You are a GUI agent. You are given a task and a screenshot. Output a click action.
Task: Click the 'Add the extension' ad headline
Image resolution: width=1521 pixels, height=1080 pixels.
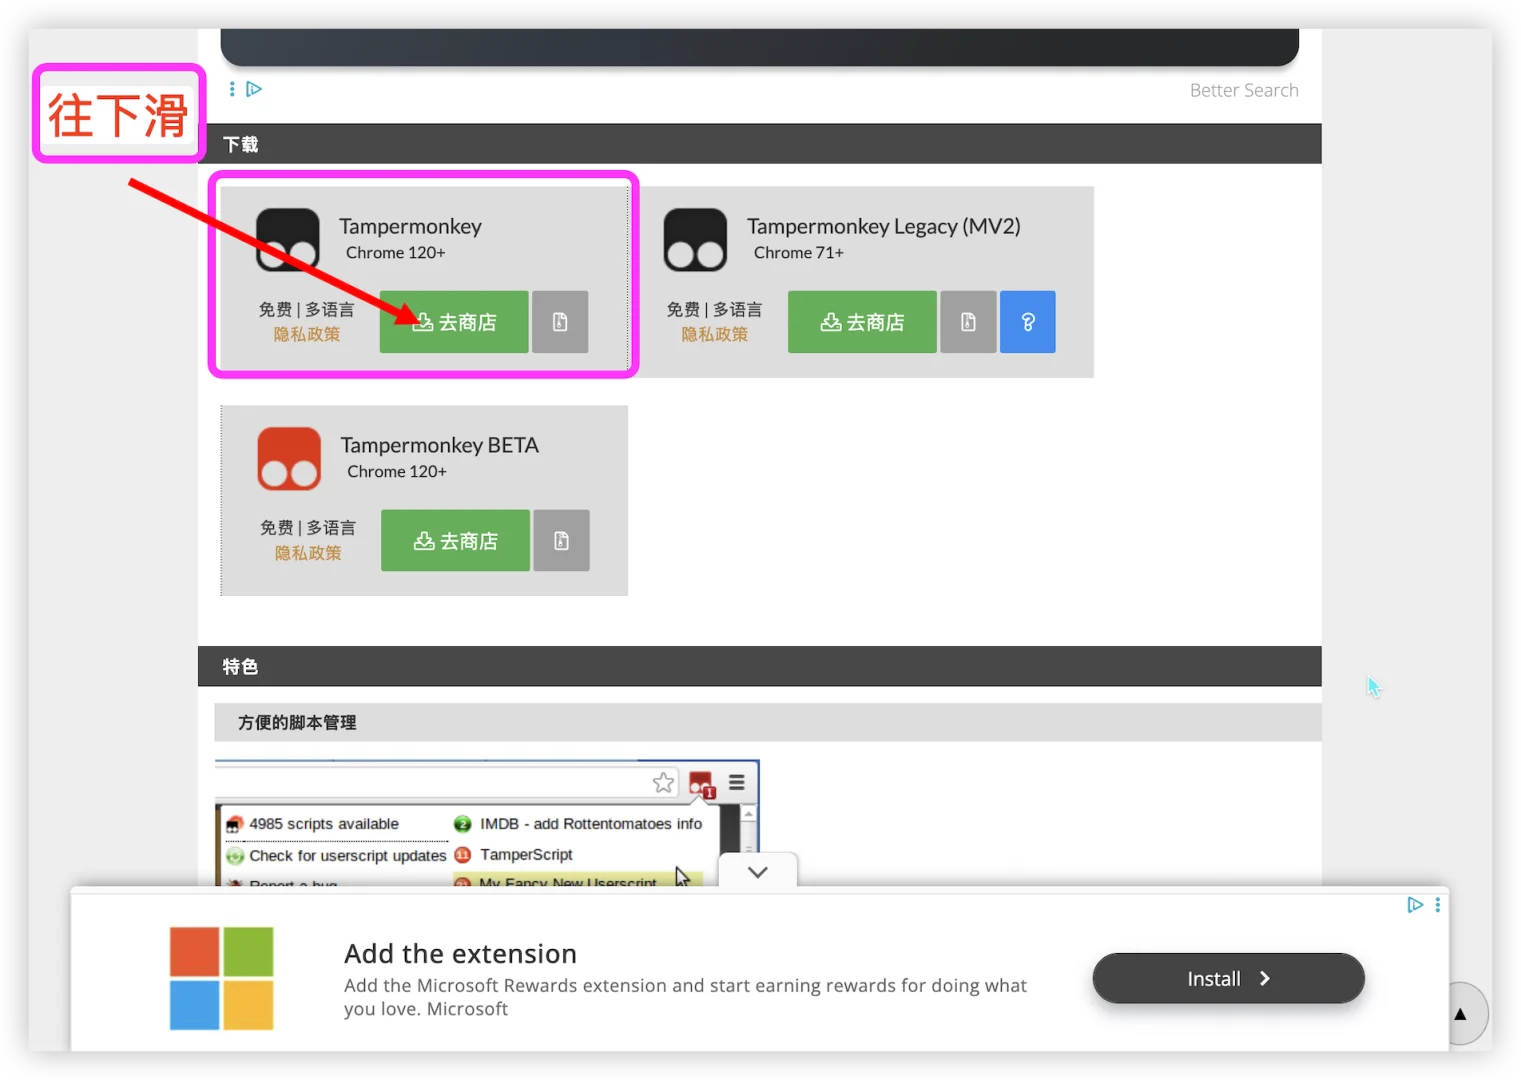(461, 953)
